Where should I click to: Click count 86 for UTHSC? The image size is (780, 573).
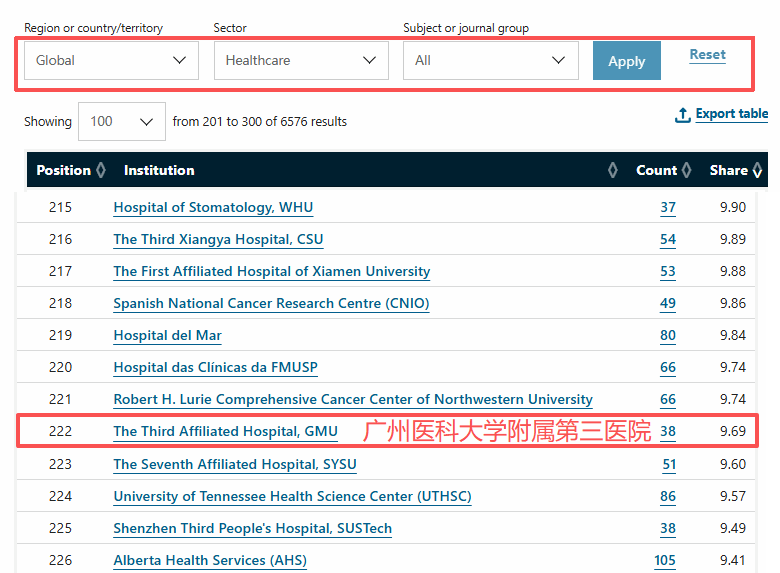[668, 496]
